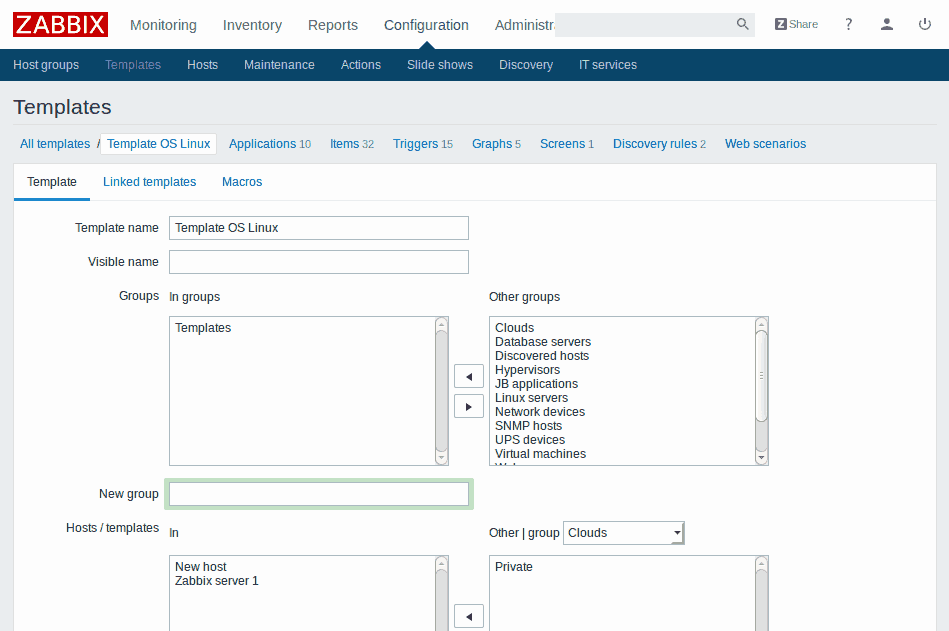Click the logout power icon

pos(925,25)
